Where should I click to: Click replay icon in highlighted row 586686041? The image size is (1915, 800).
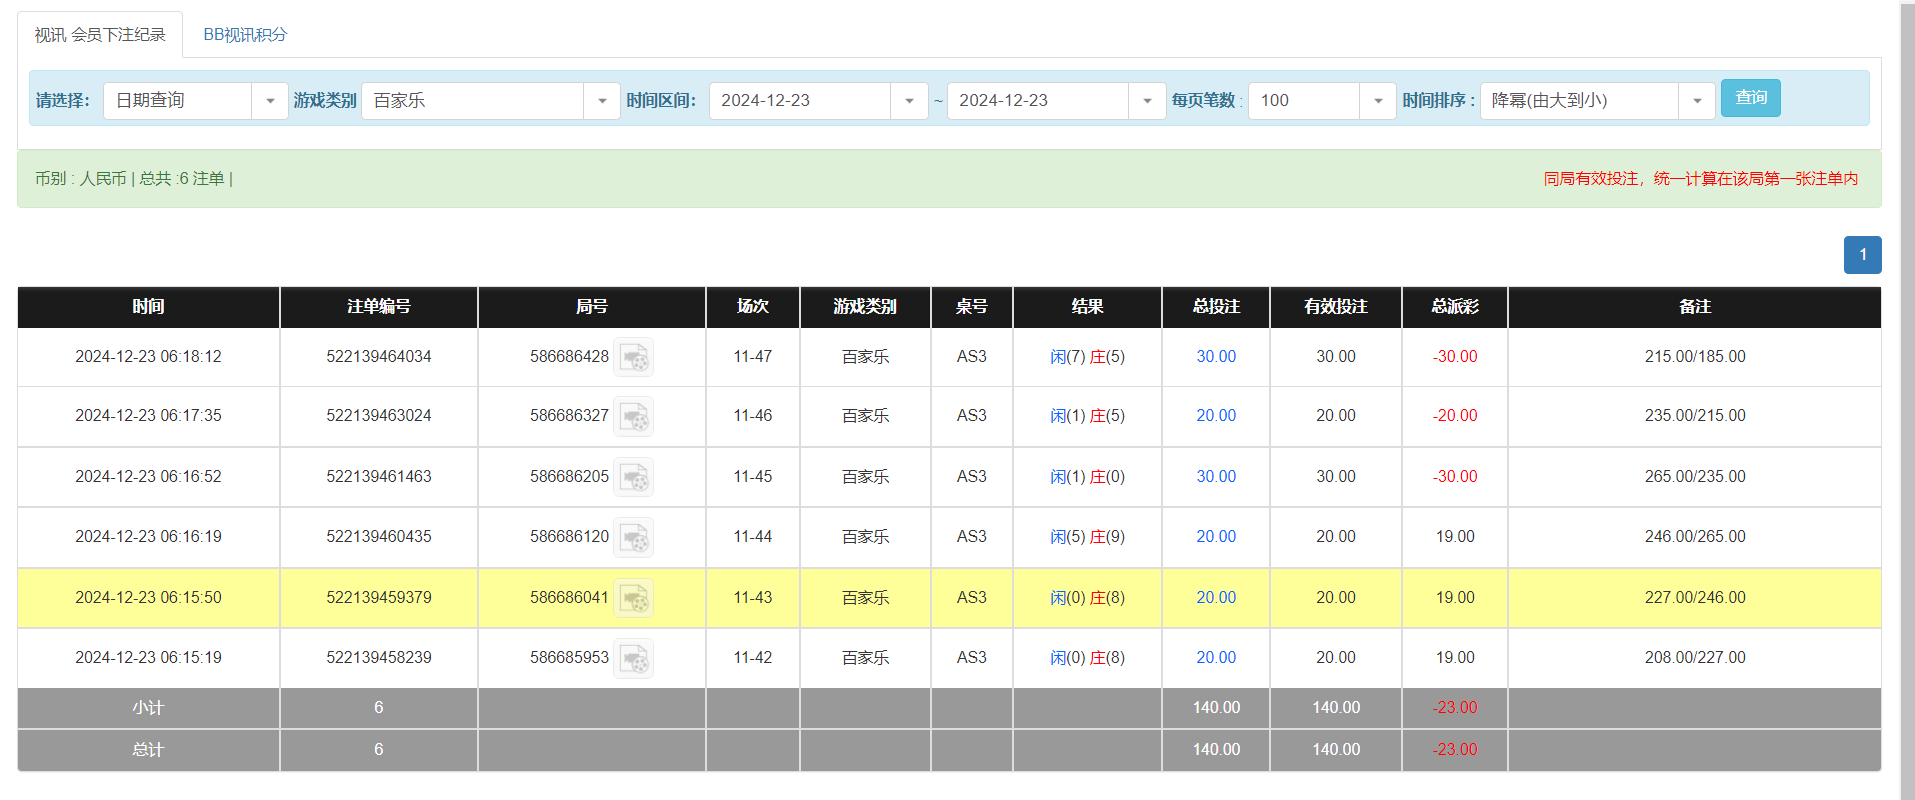click(633, 598)
